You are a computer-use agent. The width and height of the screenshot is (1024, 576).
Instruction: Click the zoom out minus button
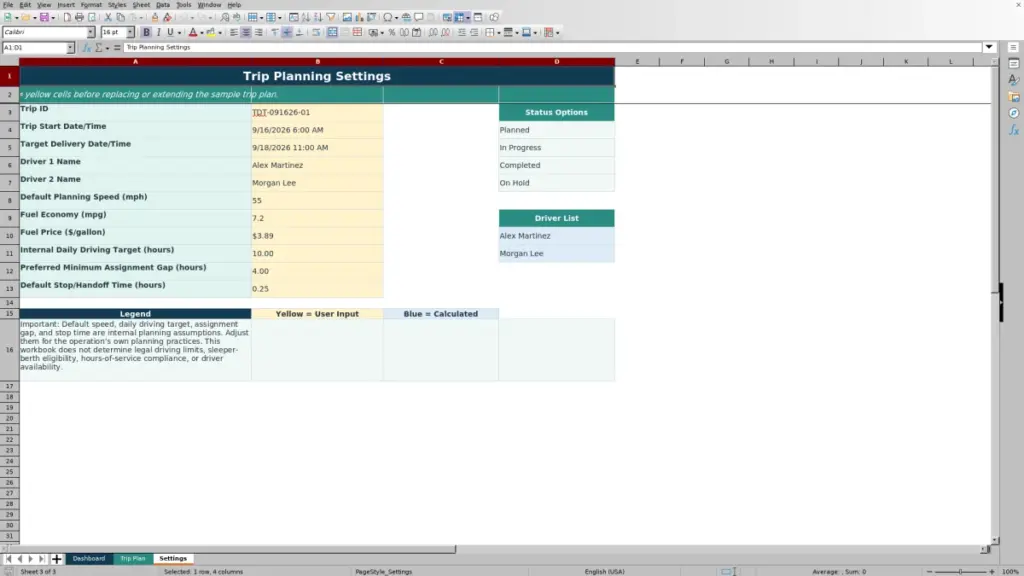(x=929, y=571)
